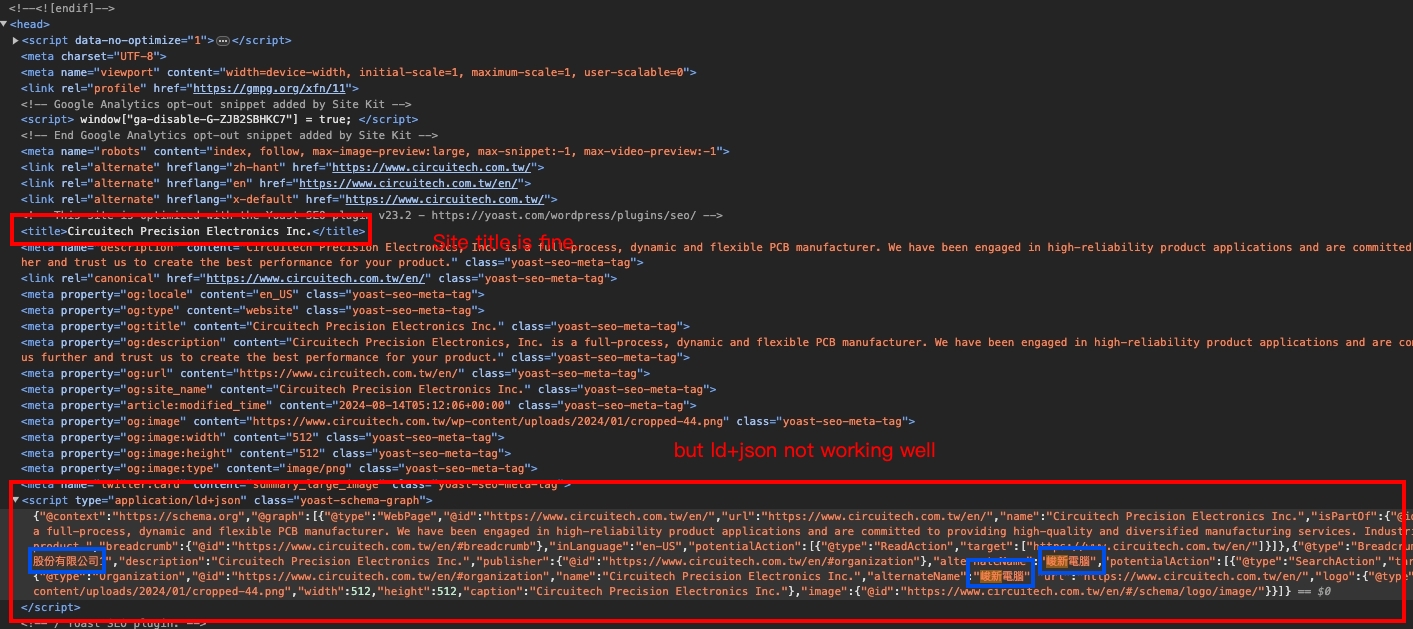Select the meta viewport element line

[358, 72]
